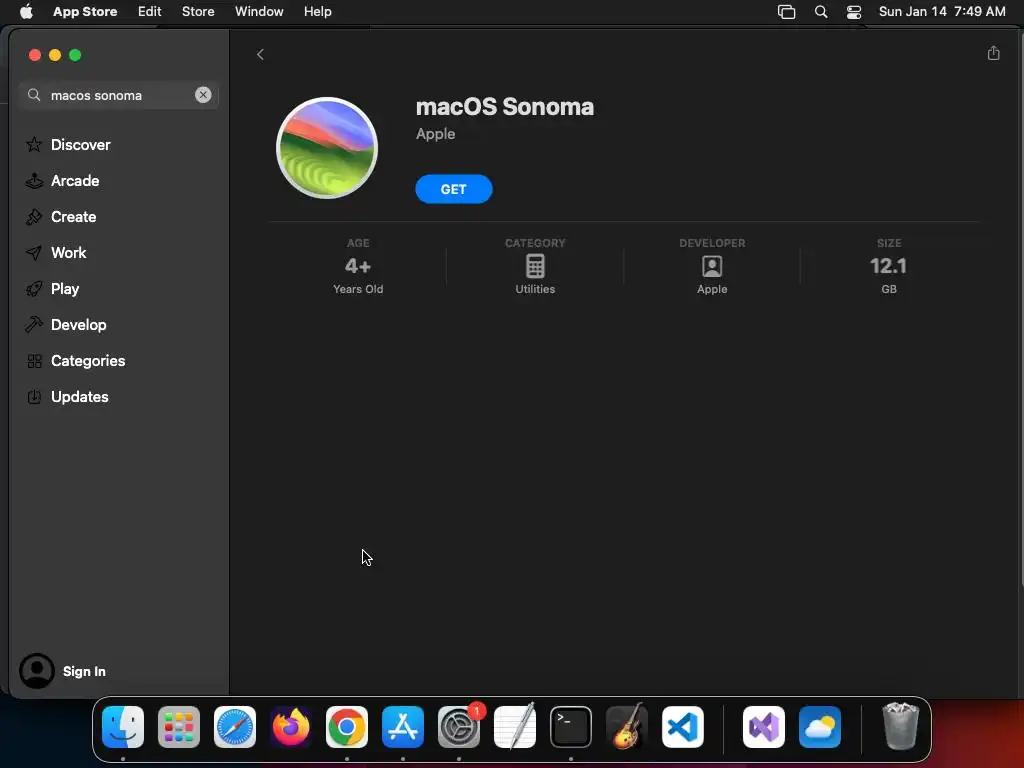Open Finder from the Dock
Viewport: 1024px width, 768px height.
[x=123, y=727]
